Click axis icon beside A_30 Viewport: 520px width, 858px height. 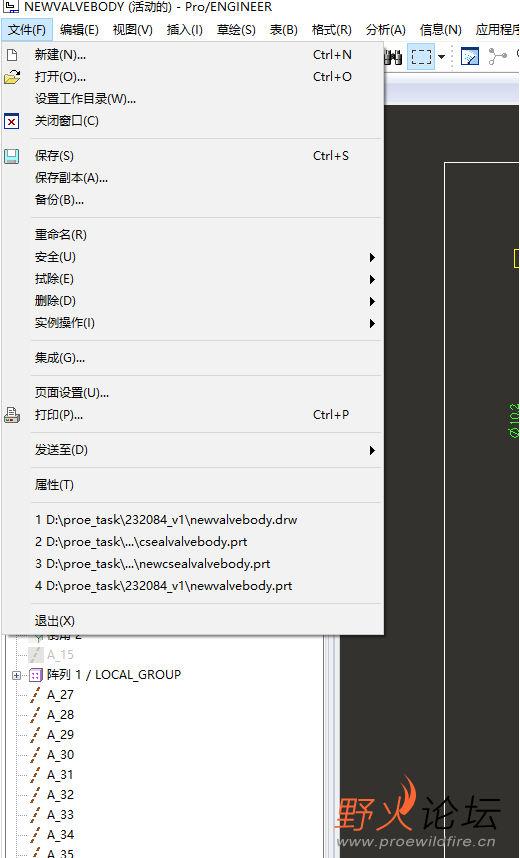click(36, 755)
